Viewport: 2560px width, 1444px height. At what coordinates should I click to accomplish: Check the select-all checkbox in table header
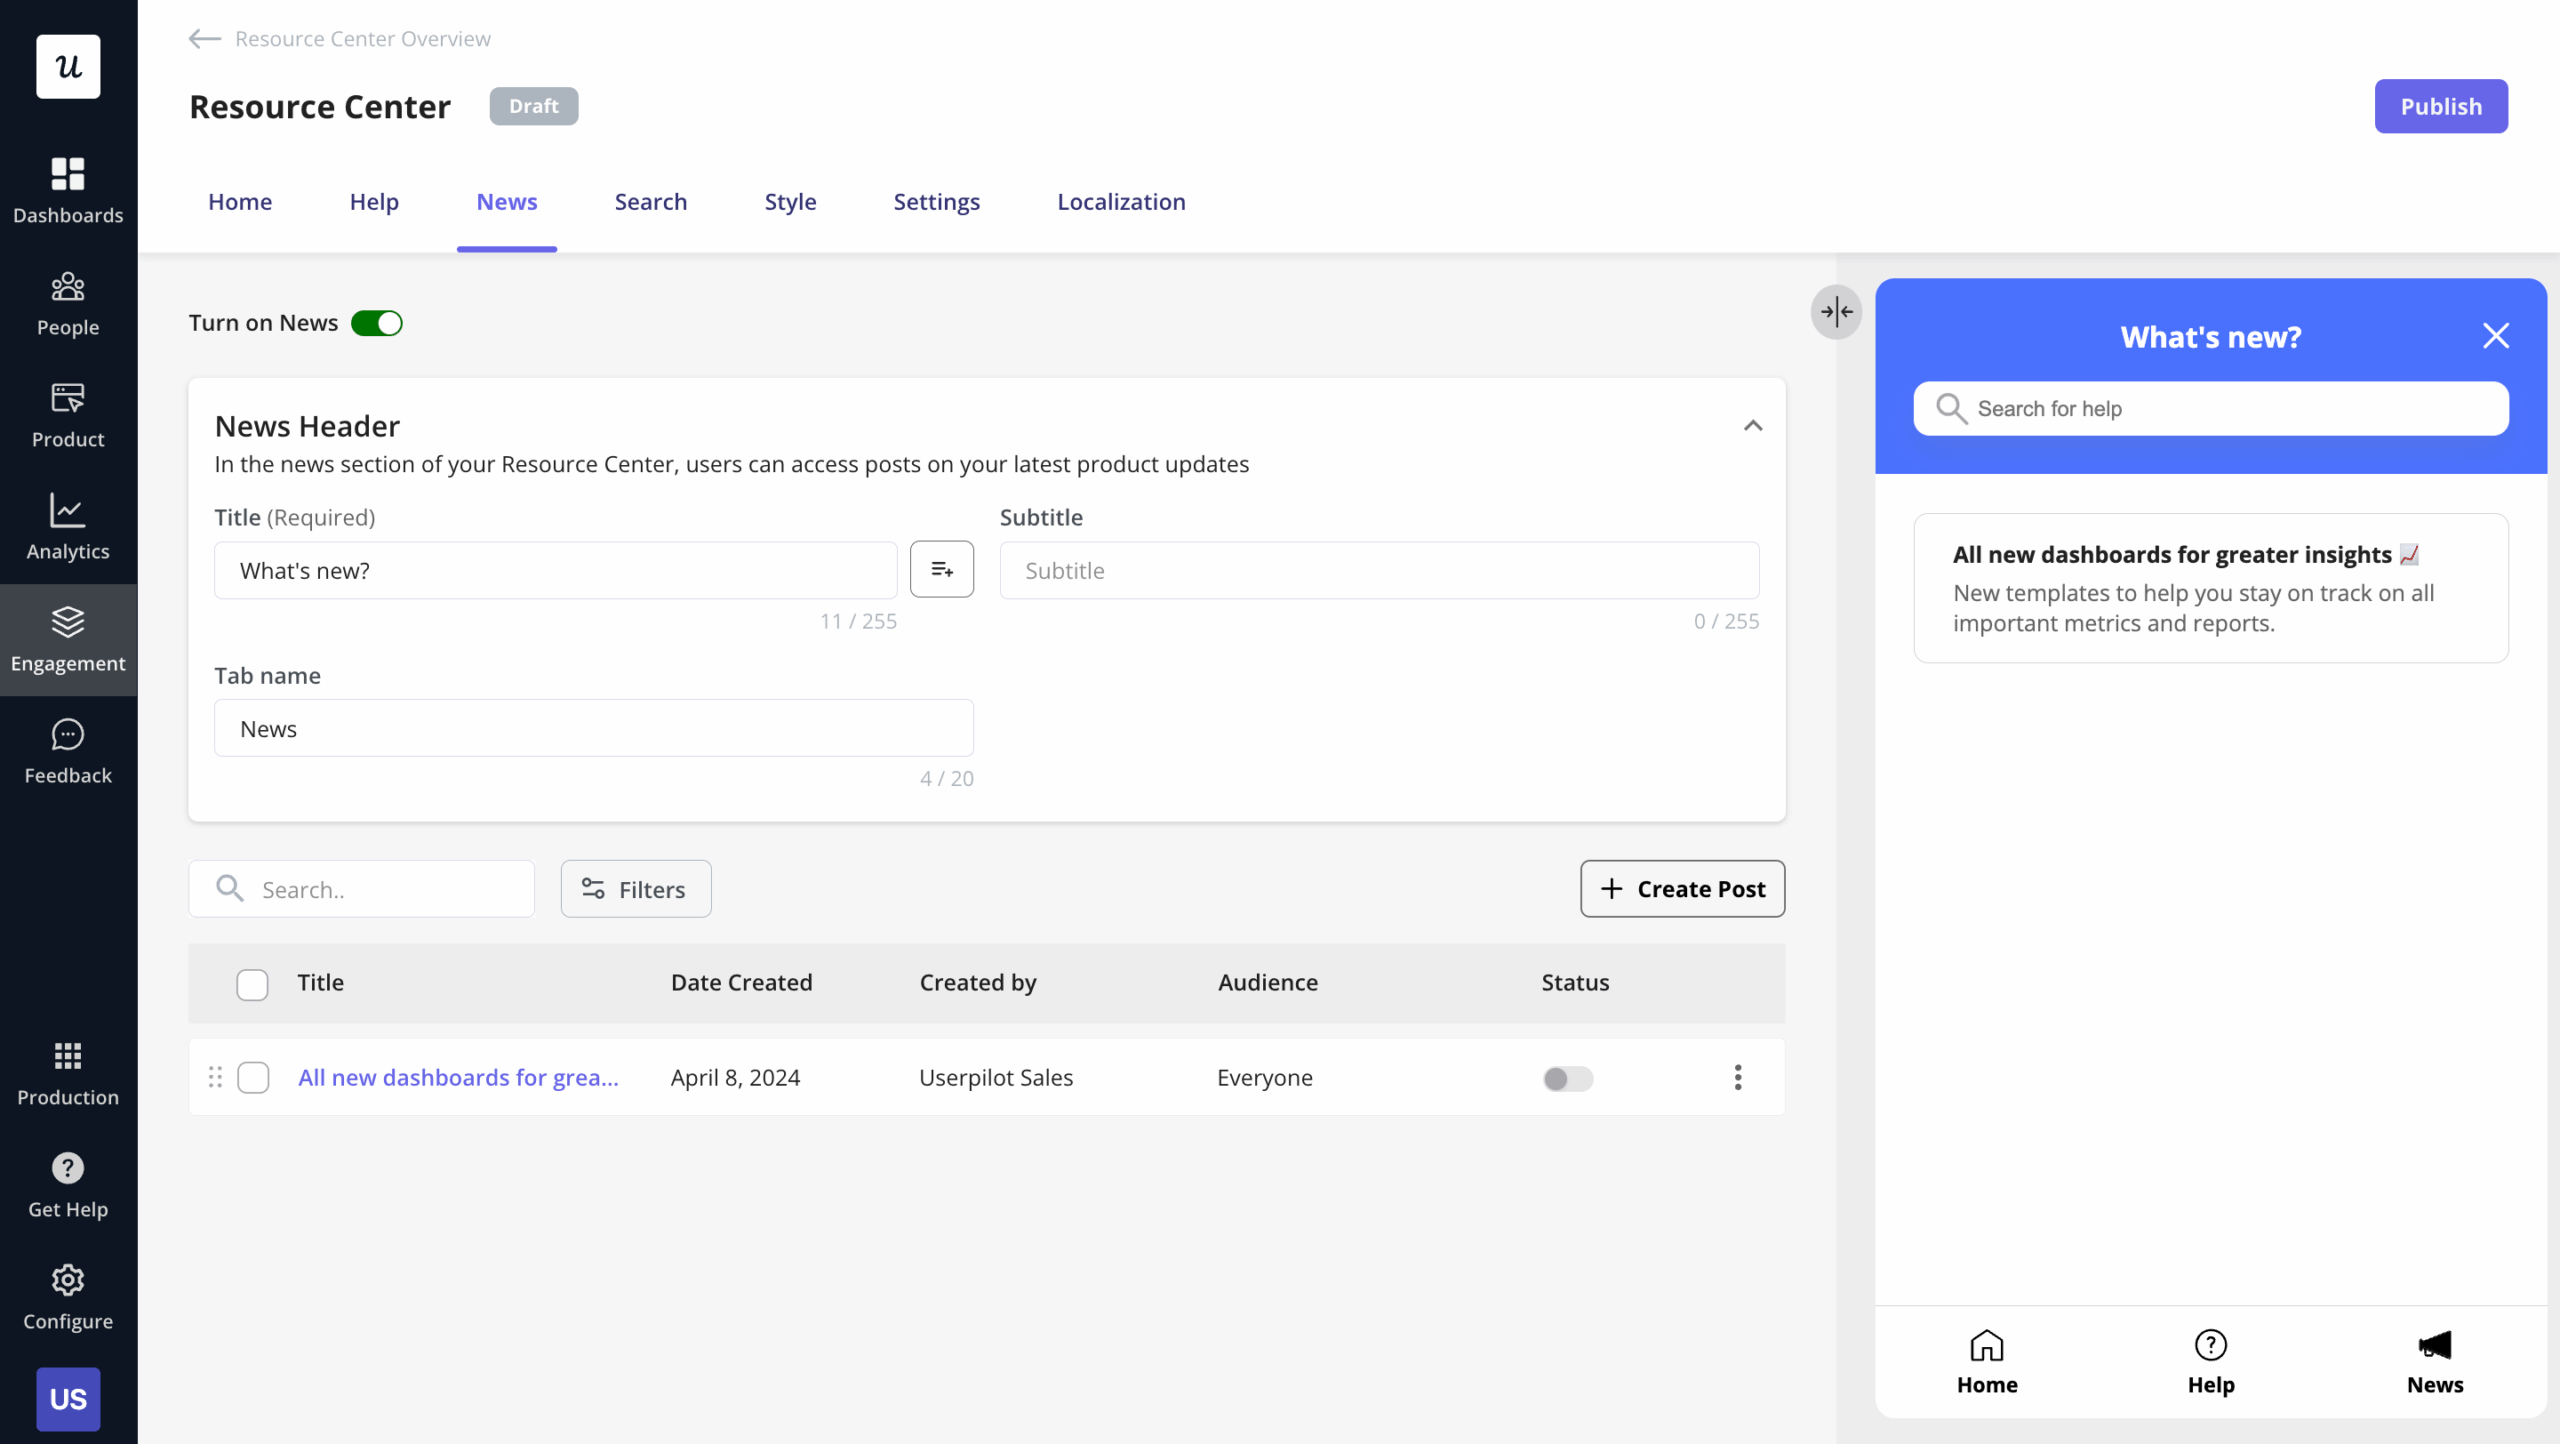click(252, 984)
